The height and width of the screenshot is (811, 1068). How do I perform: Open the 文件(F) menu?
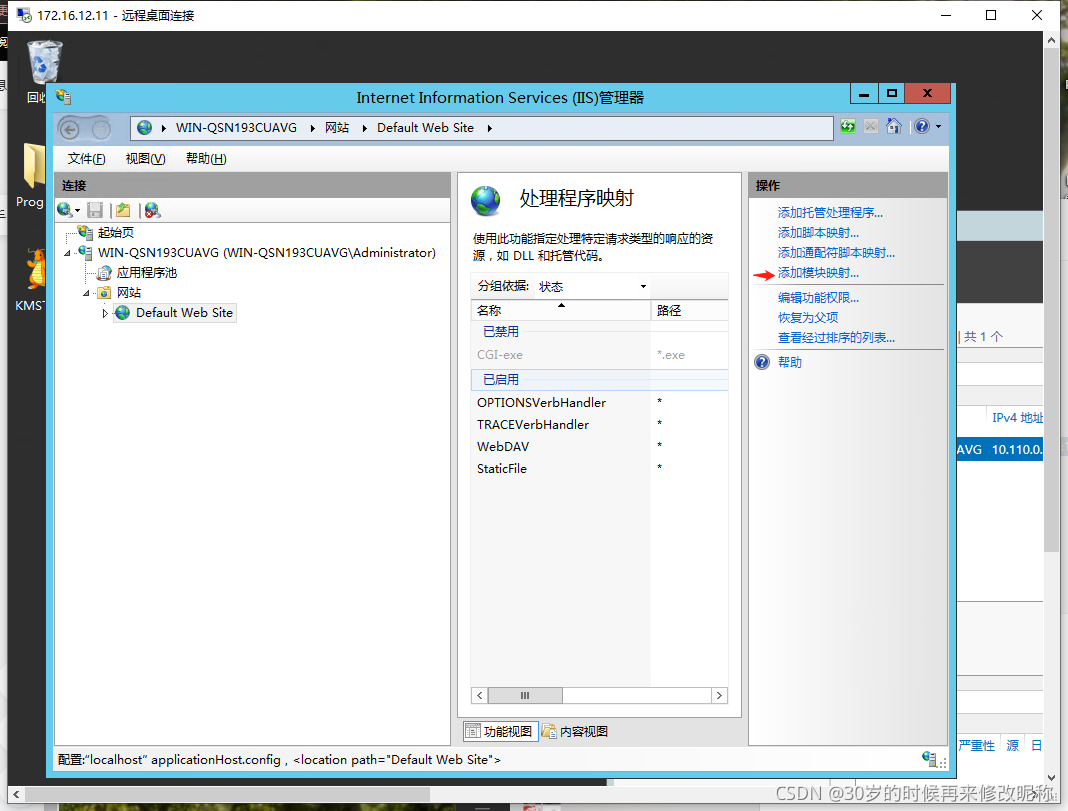(87, 159)
